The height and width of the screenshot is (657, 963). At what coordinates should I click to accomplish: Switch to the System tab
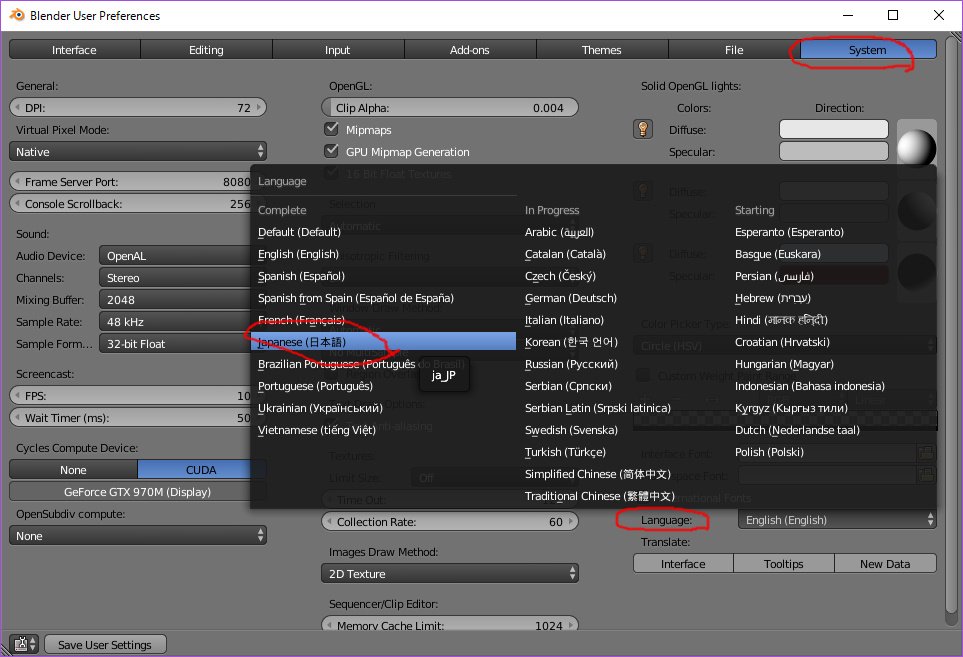pyautogui.click(x=868, y=50)
